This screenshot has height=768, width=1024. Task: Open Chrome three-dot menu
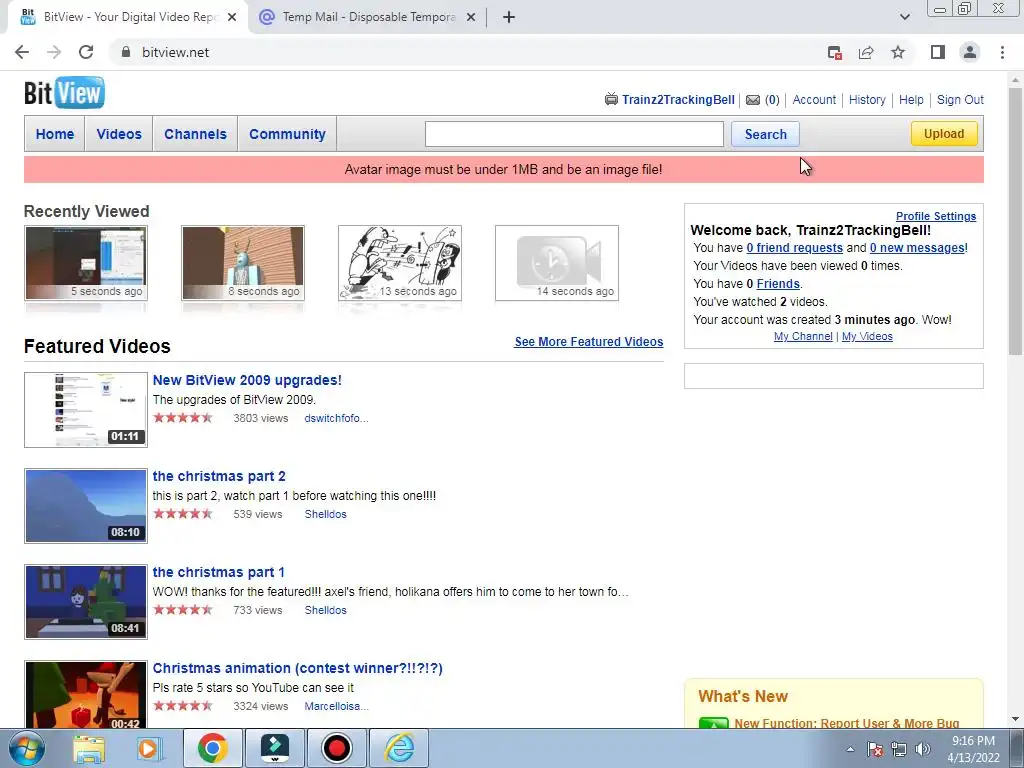(1002, 52)
